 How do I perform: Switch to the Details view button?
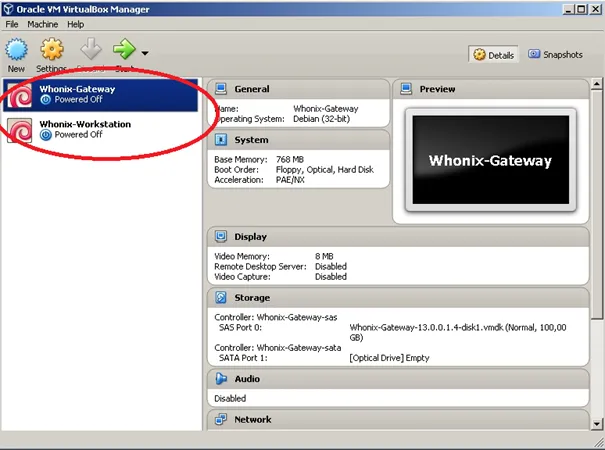click(493, 55)
